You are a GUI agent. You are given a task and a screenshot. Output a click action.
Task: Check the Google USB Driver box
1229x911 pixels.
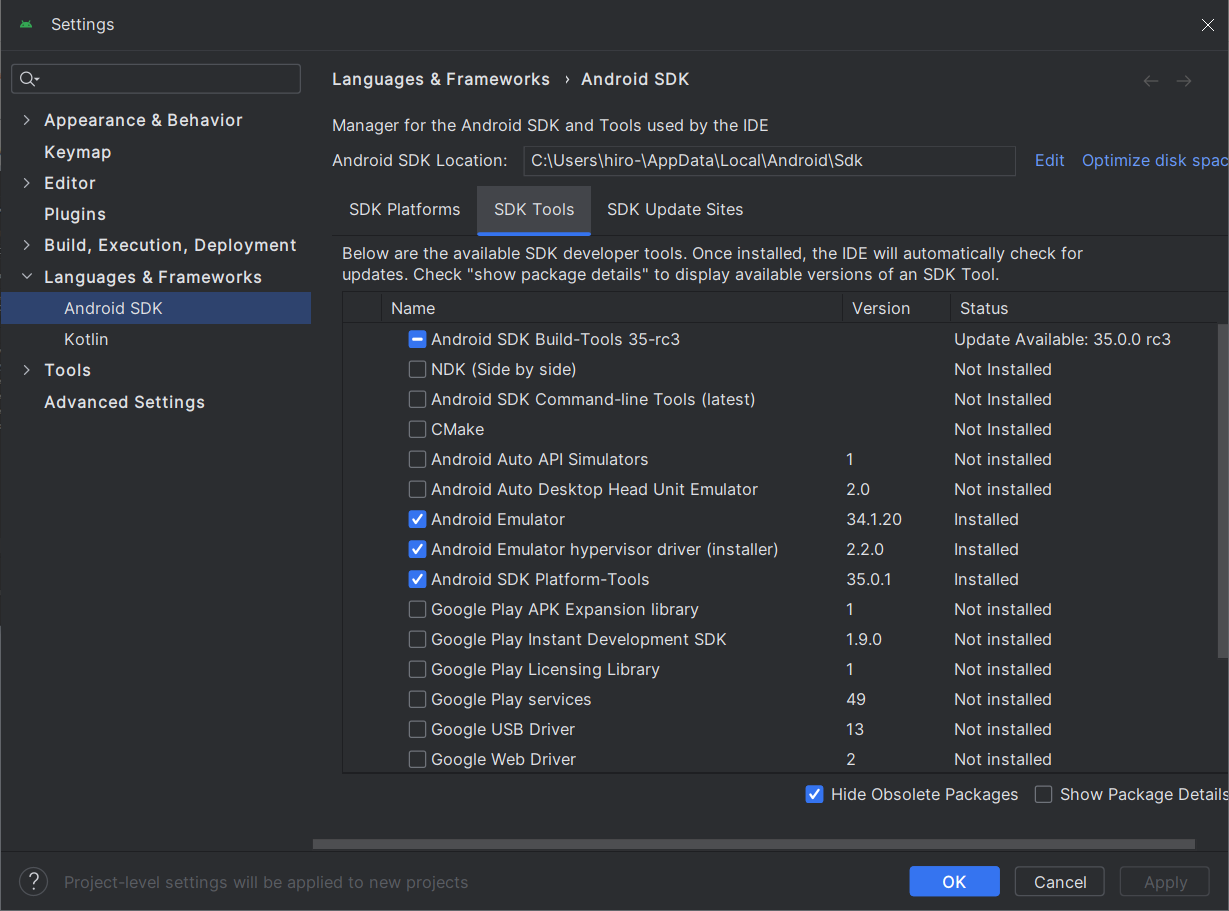(x=418, y=729)
